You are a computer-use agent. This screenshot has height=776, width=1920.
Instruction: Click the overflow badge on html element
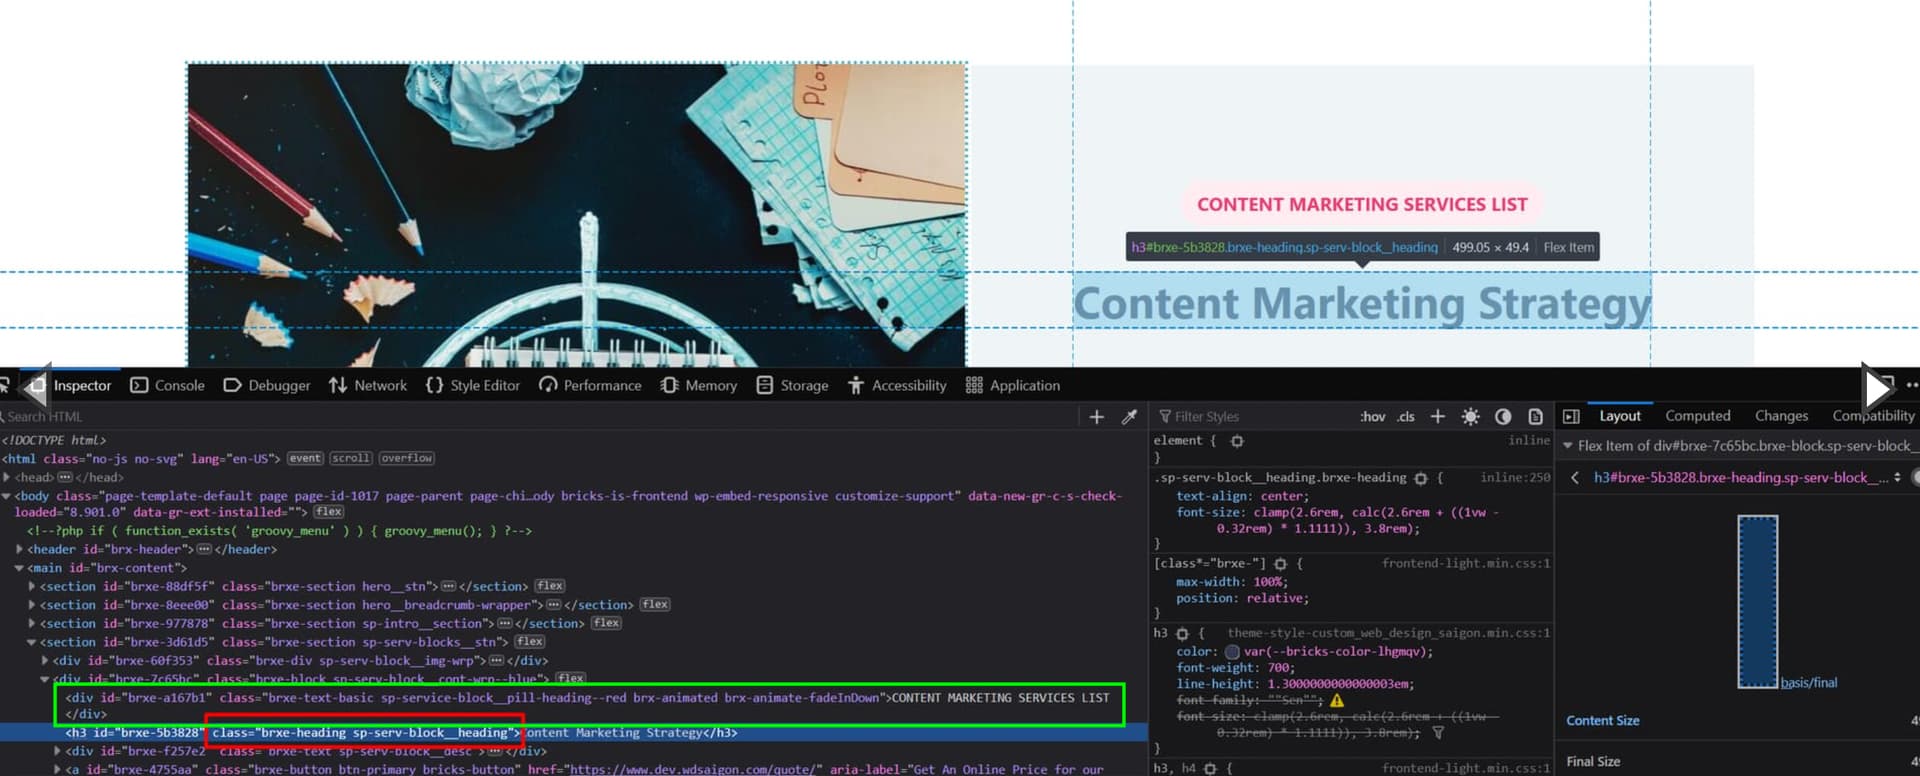coord(406,459)
